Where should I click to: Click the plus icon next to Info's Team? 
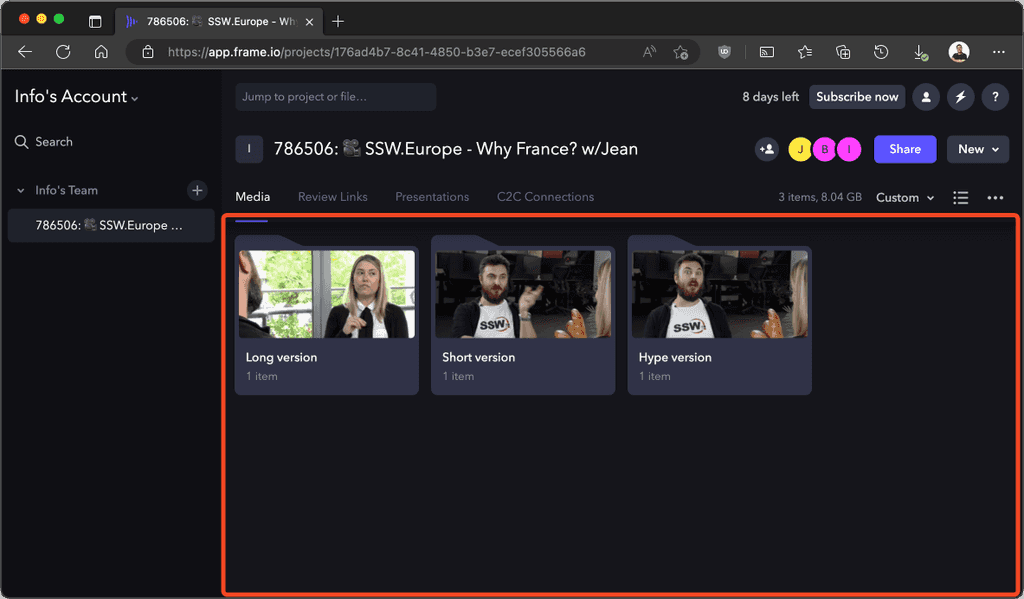point(197,190)
